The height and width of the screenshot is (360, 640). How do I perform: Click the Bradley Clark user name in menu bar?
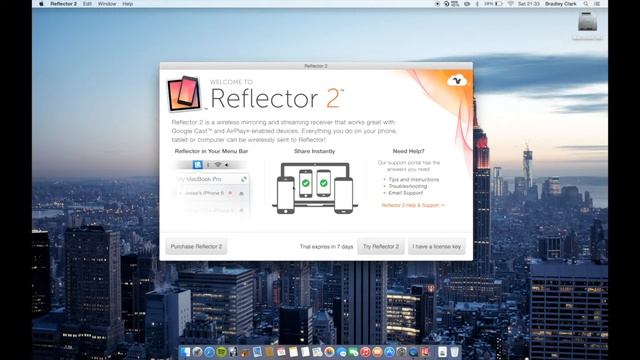(x=560, y=4)
